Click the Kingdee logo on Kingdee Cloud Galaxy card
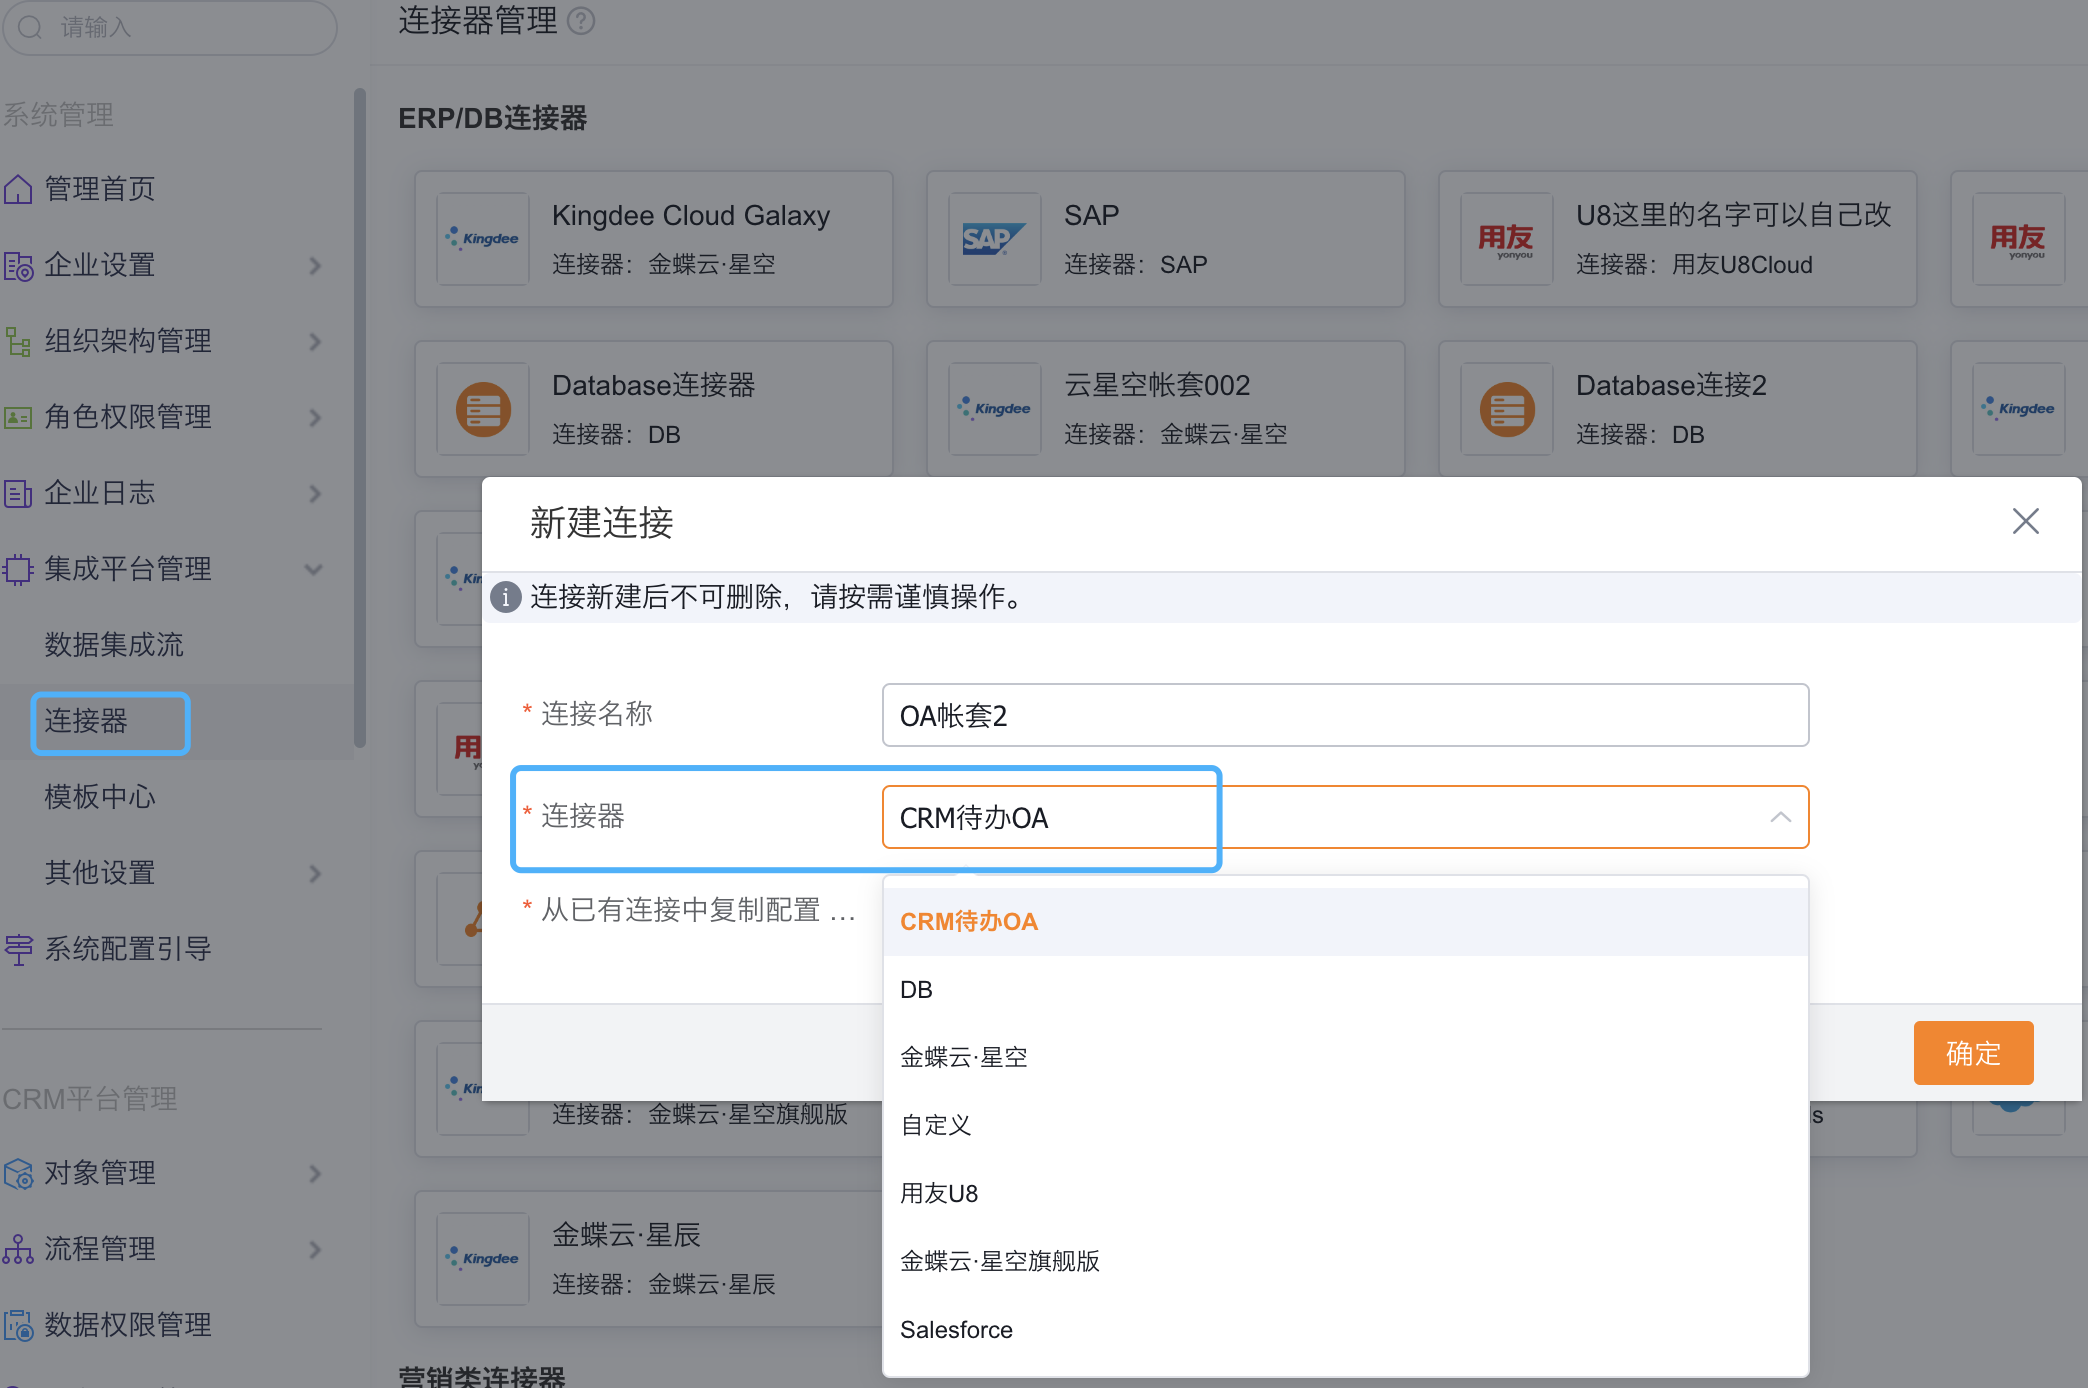The image size is (2088, 1388). point(483,239)
